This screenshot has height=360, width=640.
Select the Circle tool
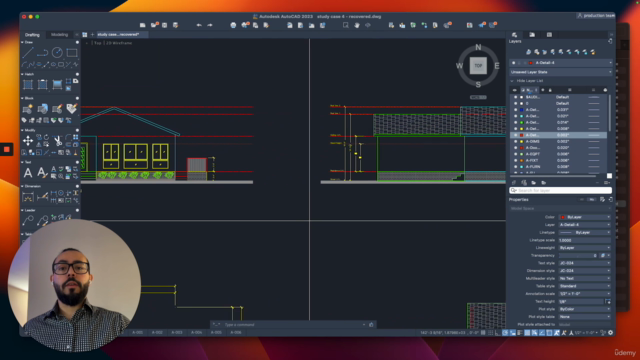57,52
